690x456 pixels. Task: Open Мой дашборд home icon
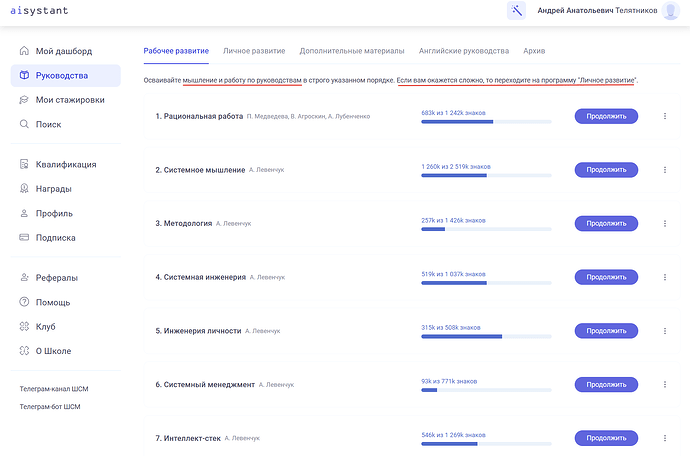pyautogui.click(x=24, y=51)
